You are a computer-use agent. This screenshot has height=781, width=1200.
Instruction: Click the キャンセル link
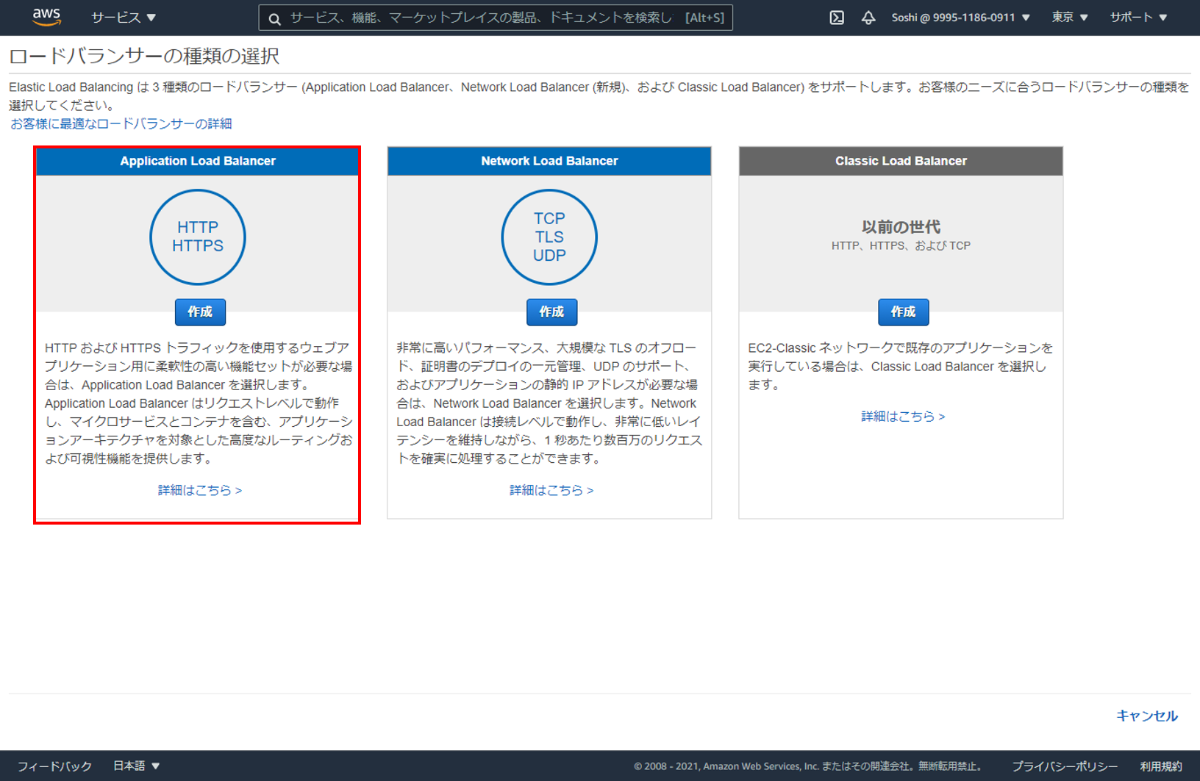click(1147, 716)
